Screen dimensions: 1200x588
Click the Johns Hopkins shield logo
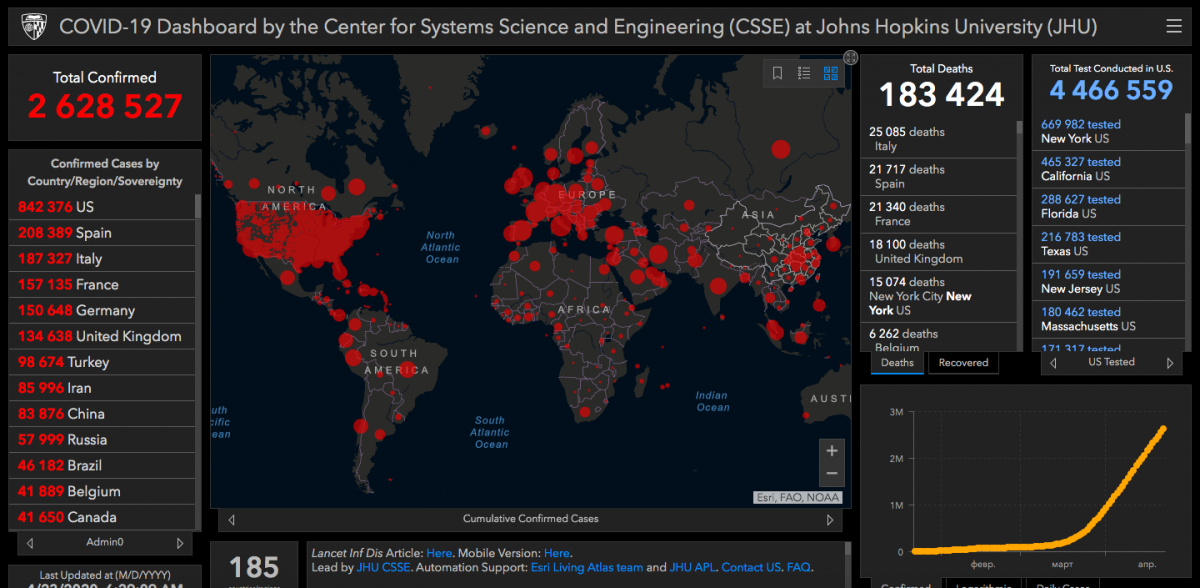[x=32, y=26]
